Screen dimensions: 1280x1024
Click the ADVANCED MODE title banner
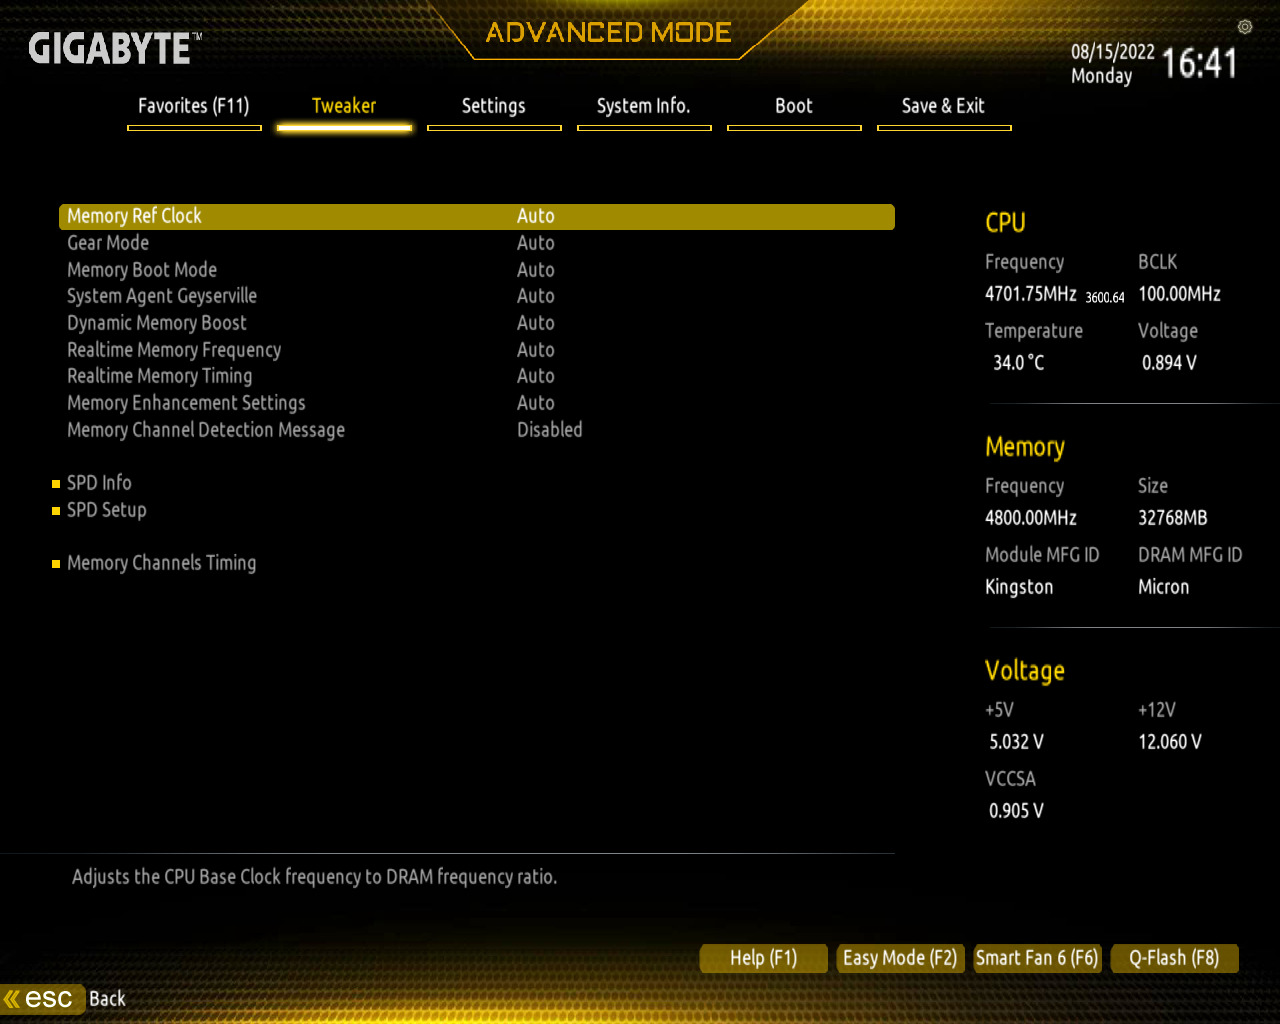pyautogui.click(x=609, y=33)
